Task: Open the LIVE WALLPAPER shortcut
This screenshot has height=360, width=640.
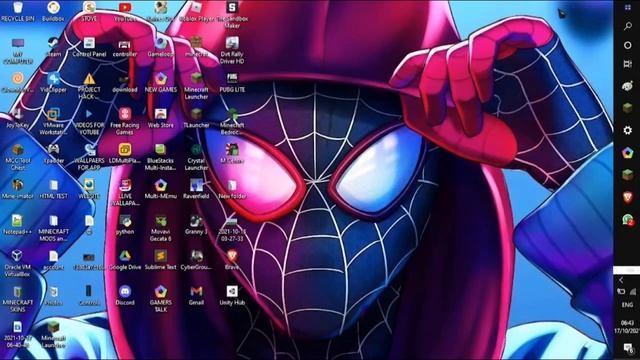Action: (125, 192)
